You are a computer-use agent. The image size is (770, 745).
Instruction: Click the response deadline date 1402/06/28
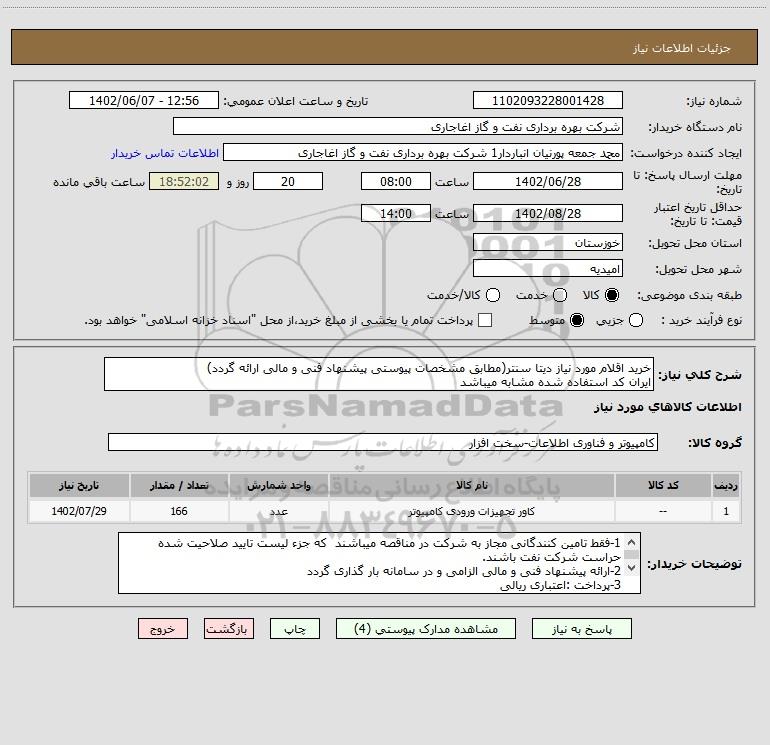pyautogui.click(x=548, y=181)
